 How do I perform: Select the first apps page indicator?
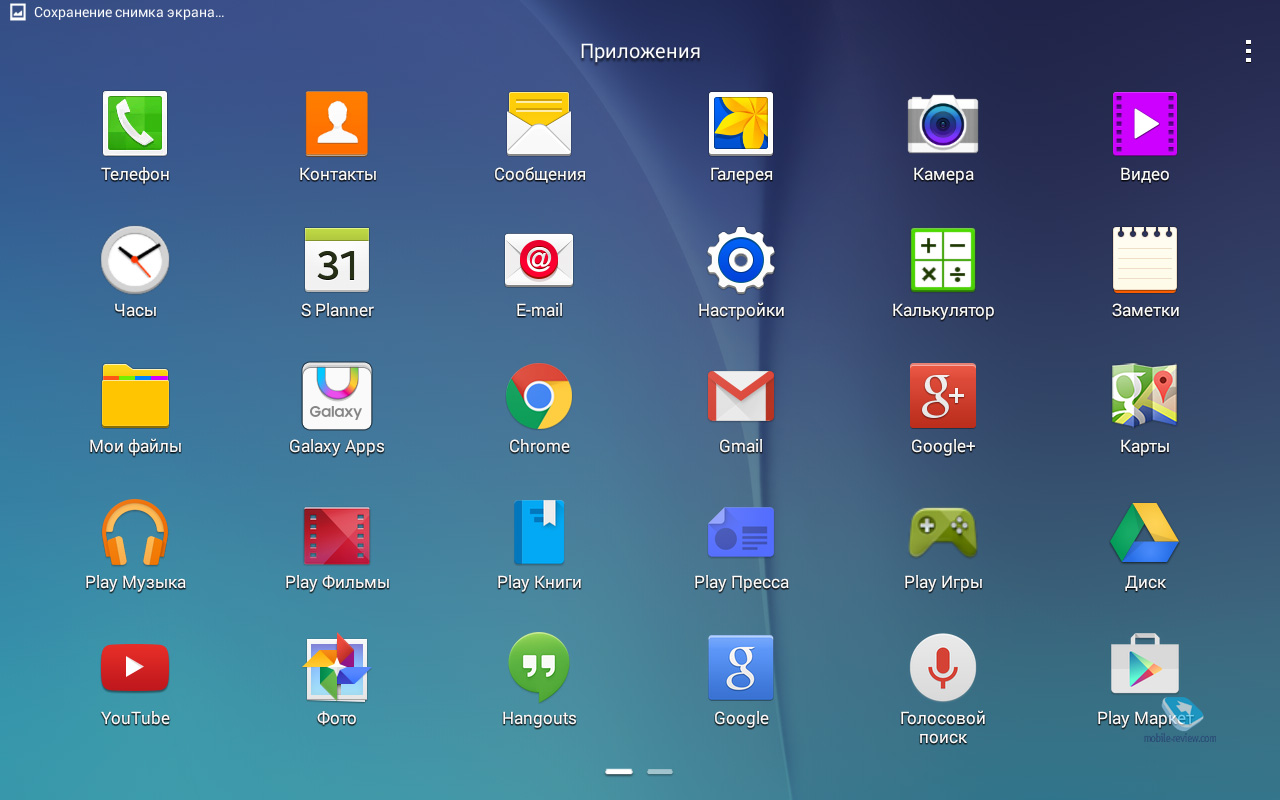[619, 772]
